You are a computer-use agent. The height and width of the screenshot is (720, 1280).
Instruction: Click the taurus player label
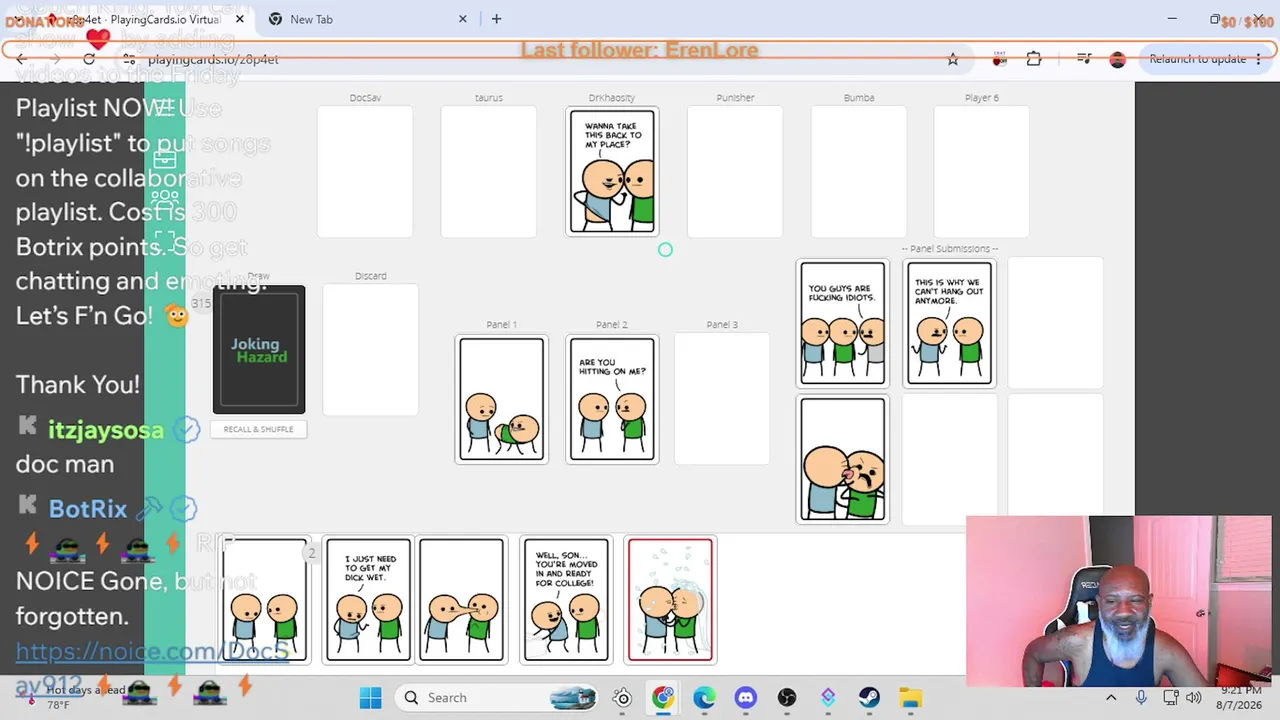click(489, 98)
